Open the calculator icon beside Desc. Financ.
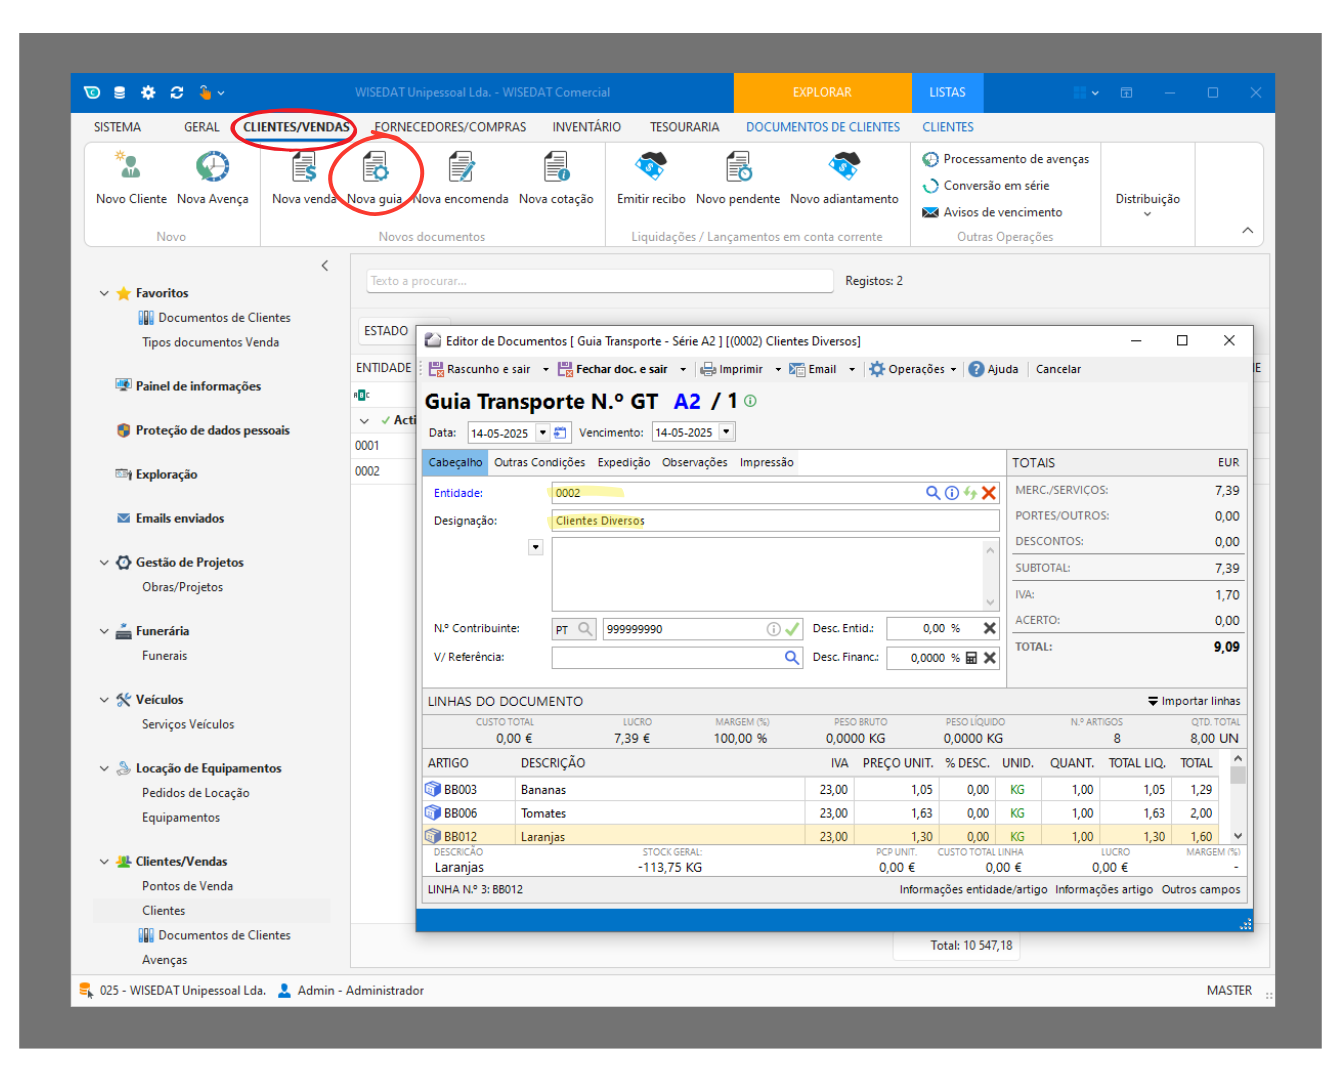The image size is (1344, 1078). (971, 658)
